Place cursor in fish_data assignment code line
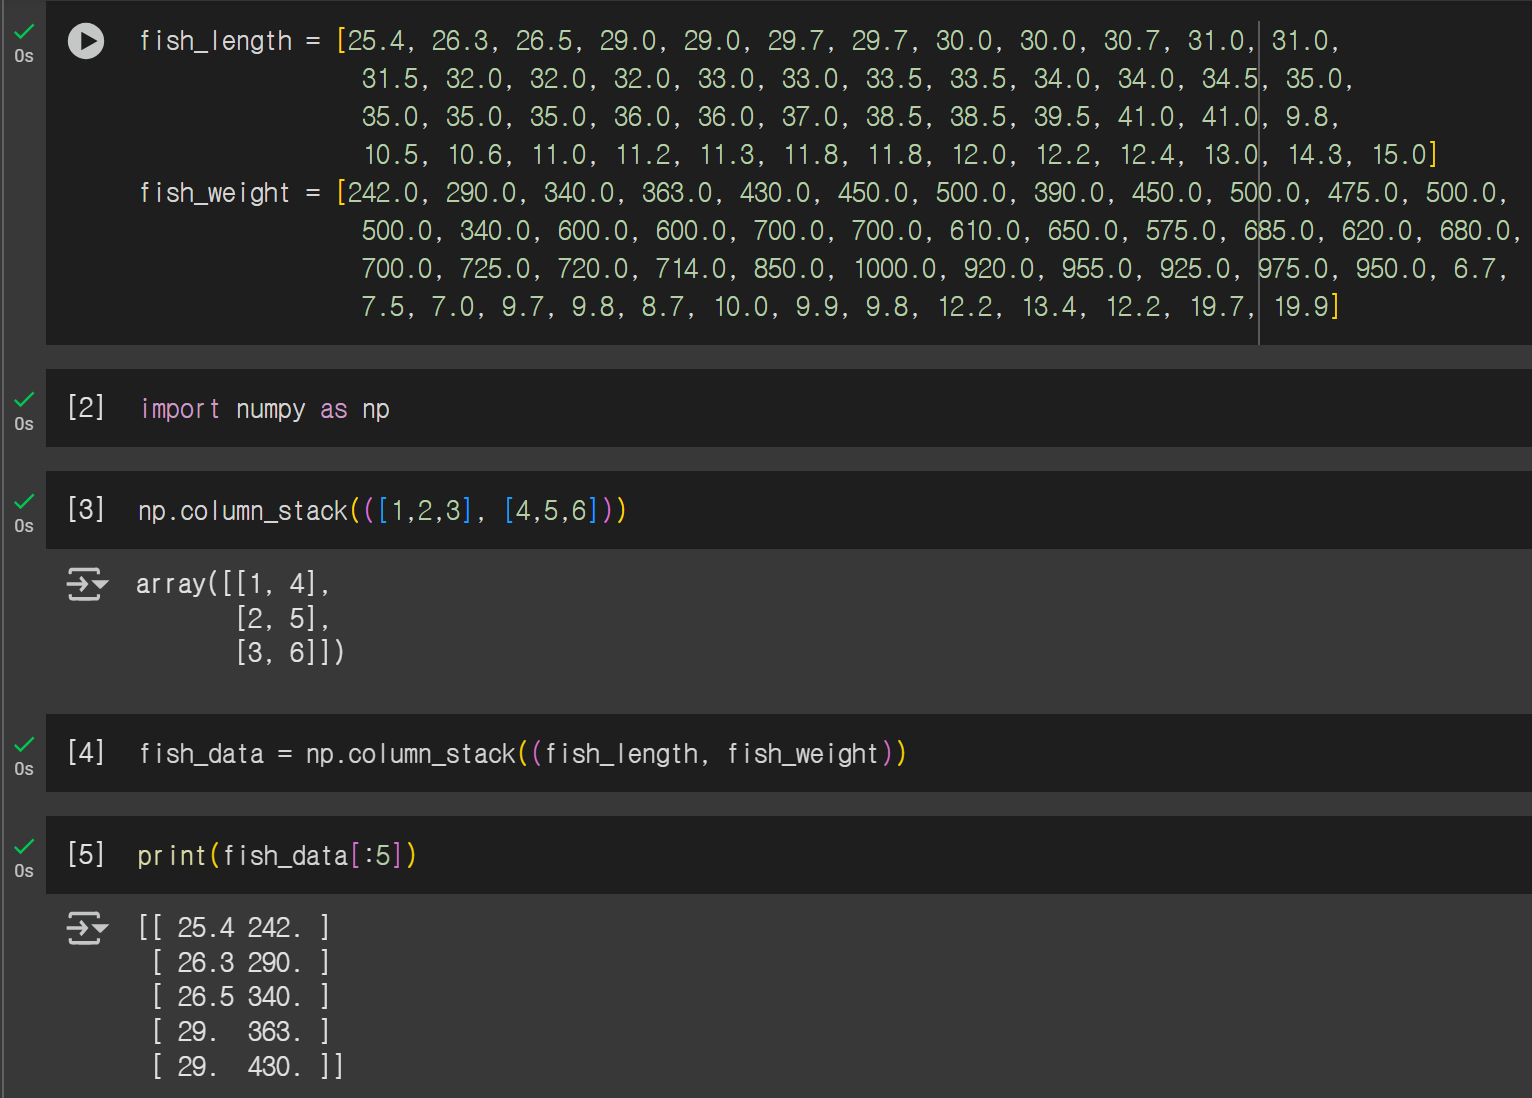Image resolution: width=1532 pixels, height=1098 pixels. [522, 754]
